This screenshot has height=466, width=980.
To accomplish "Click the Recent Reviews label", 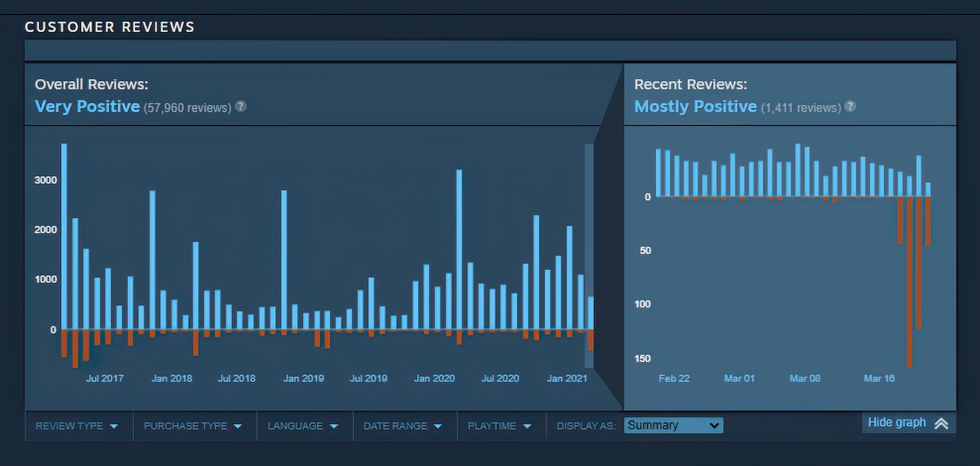I will [691, 85].
